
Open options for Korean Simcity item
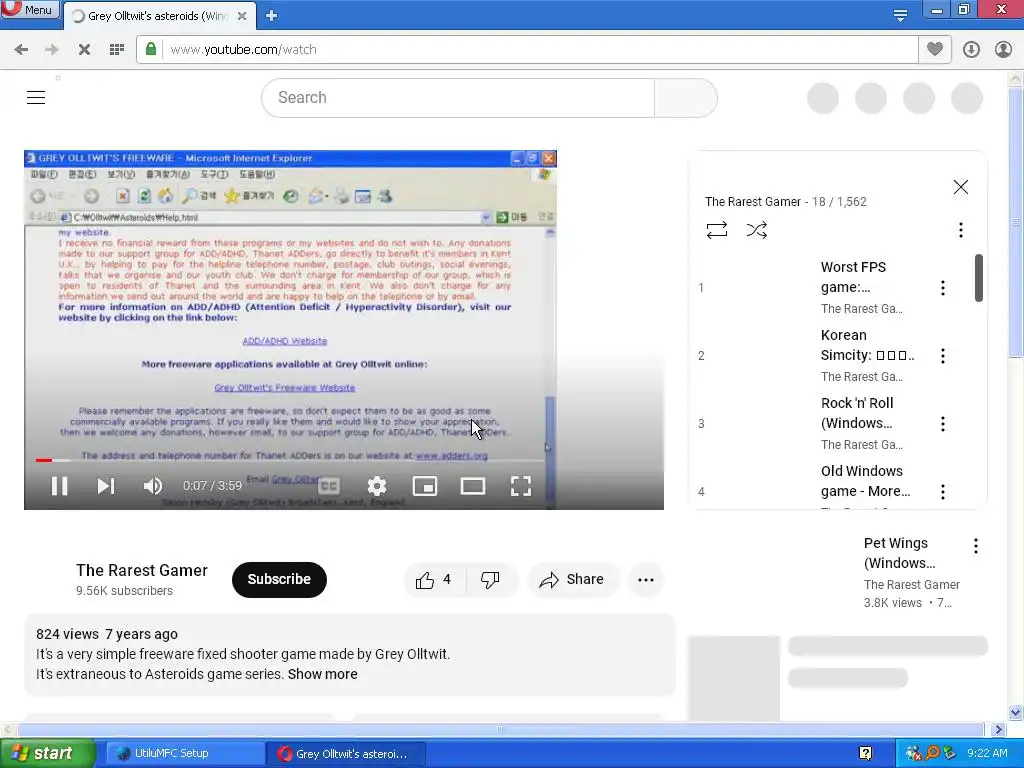(x=943, y=356)
